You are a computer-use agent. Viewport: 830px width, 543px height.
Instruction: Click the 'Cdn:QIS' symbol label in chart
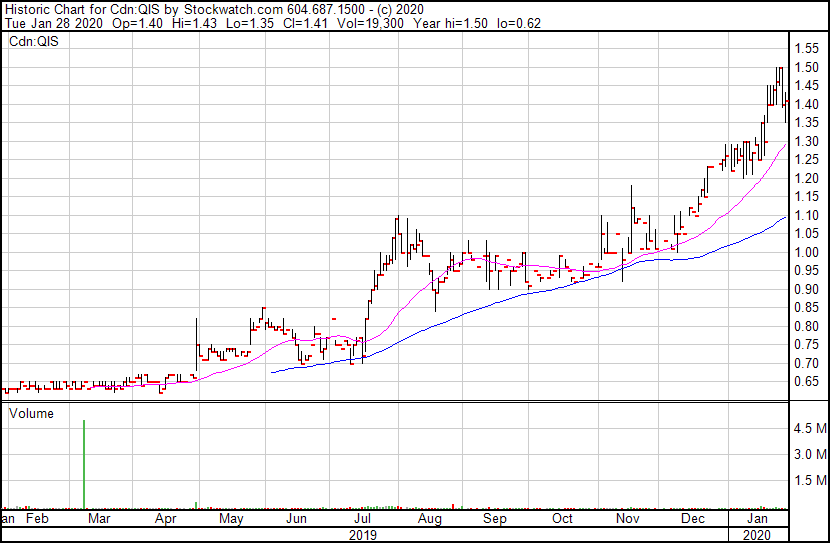point(34,41)
